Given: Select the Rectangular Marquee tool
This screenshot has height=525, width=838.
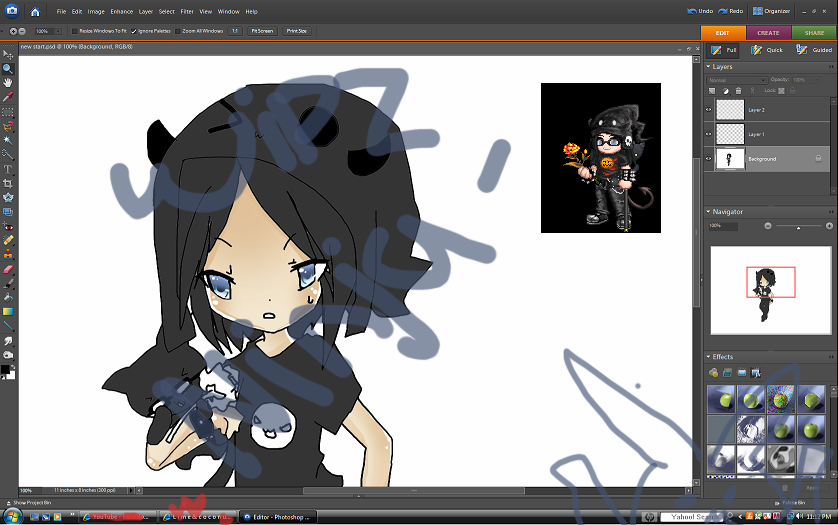Looking at the screenshot, I should click(x=8, y=112).
